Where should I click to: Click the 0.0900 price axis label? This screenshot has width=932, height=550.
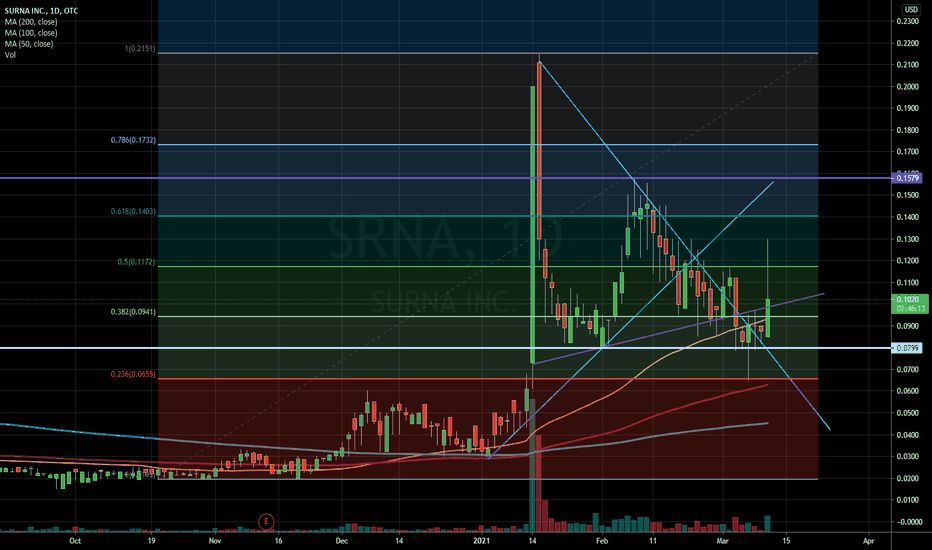(x=907, y=326)
